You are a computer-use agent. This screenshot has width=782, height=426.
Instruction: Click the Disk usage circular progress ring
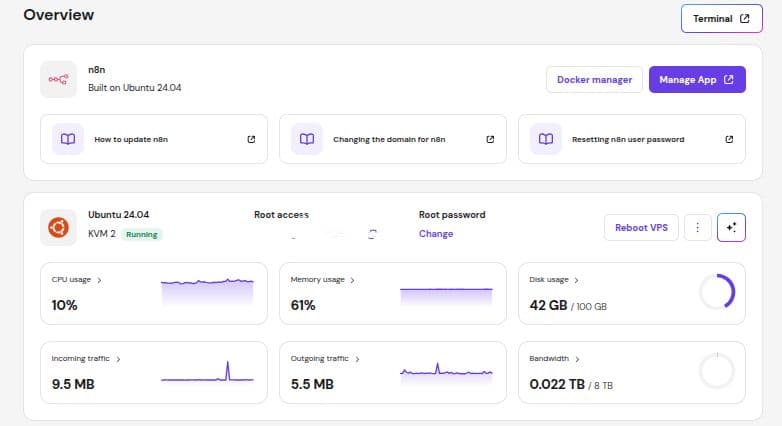(717, 292)
